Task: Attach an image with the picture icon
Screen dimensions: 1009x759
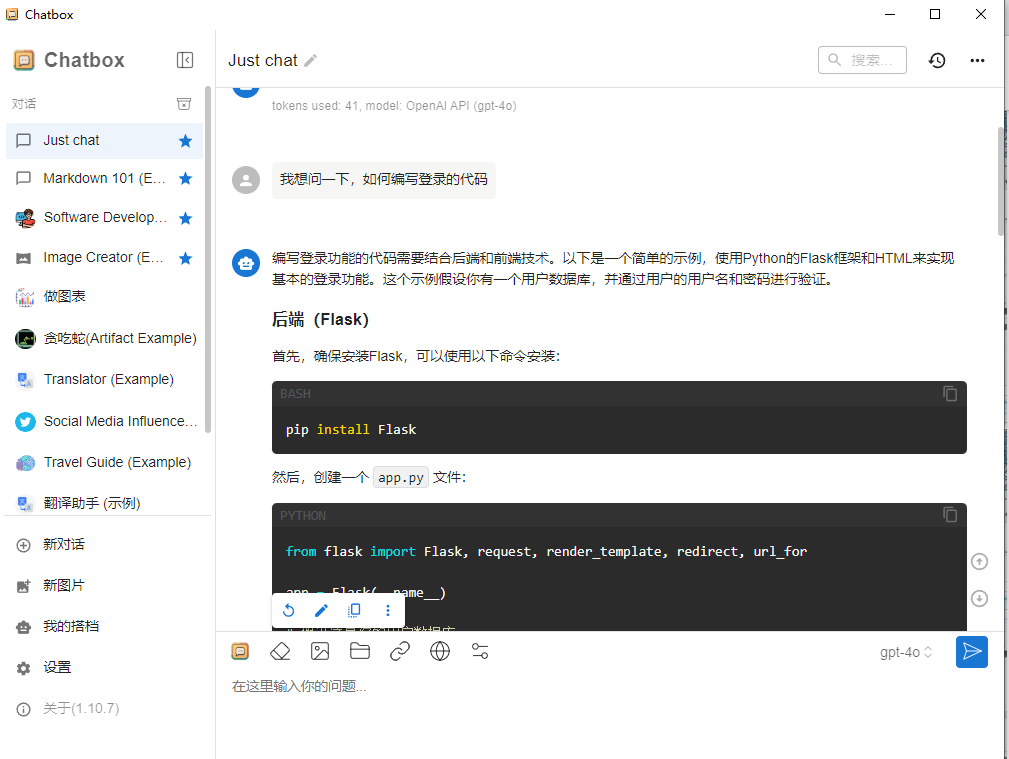Action: pos(320,651)
